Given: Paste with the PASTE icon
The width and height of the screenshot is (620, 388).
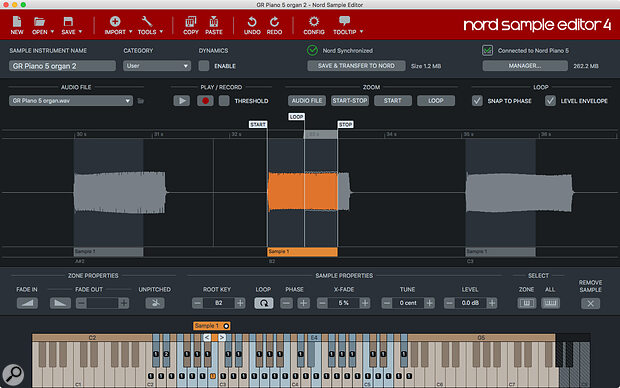Looking at the screenshot, I should [x=214, y=21].
